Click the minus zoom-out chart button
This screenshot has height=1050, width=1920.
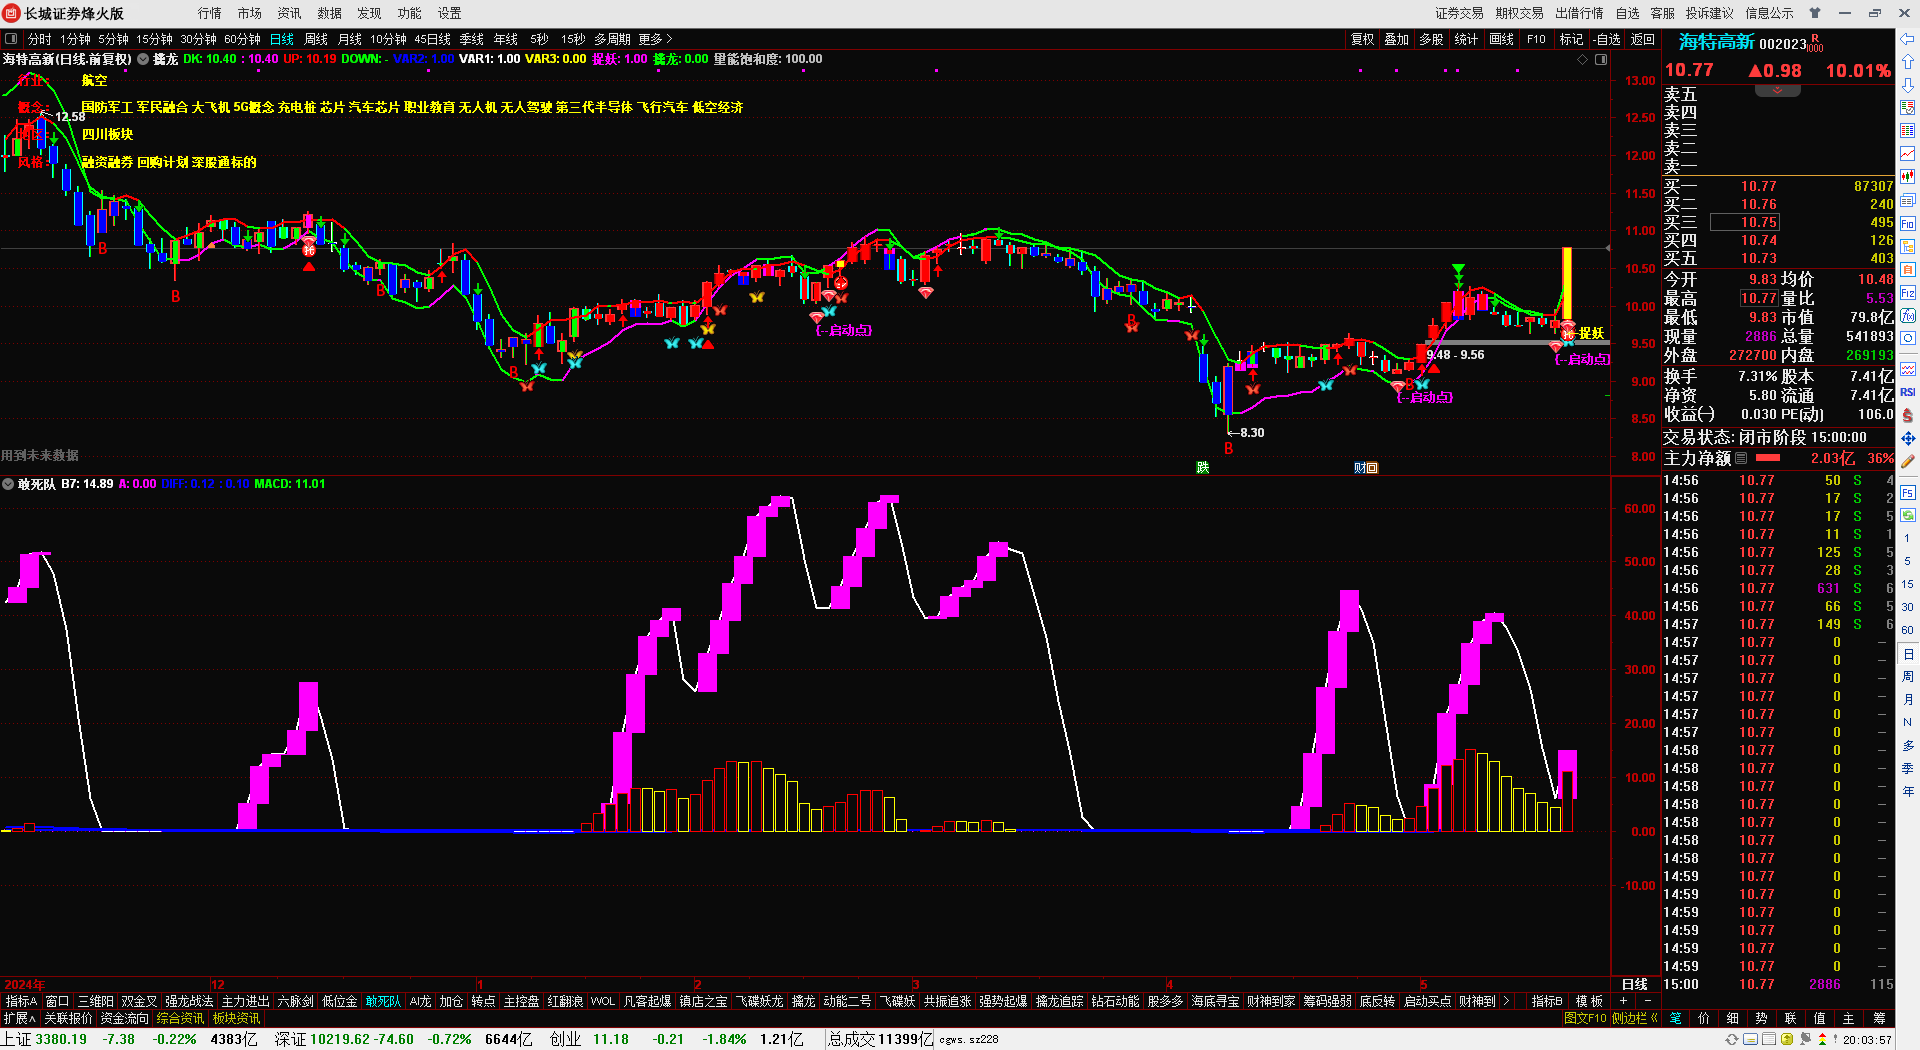pyautogui.click(x=1646, y=1001)
